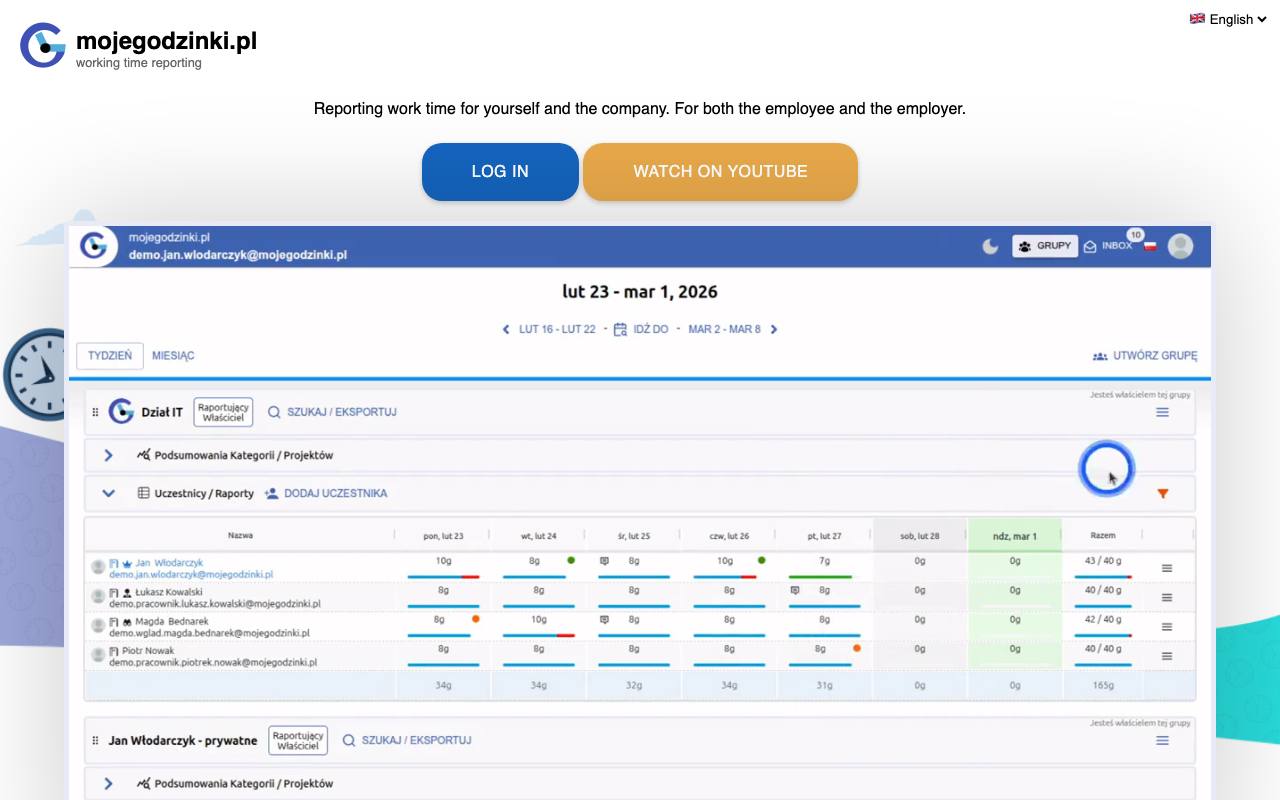Select the MIESIĄC tab
This screenshot has width=1280, height=800.
point(173,355)
